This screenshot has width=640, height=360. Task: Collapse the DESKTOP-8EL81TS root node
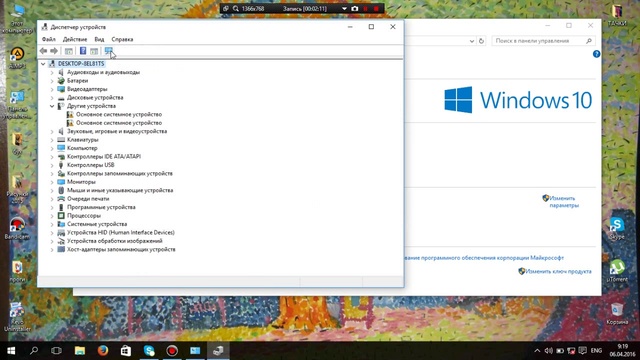pos(43,64)
